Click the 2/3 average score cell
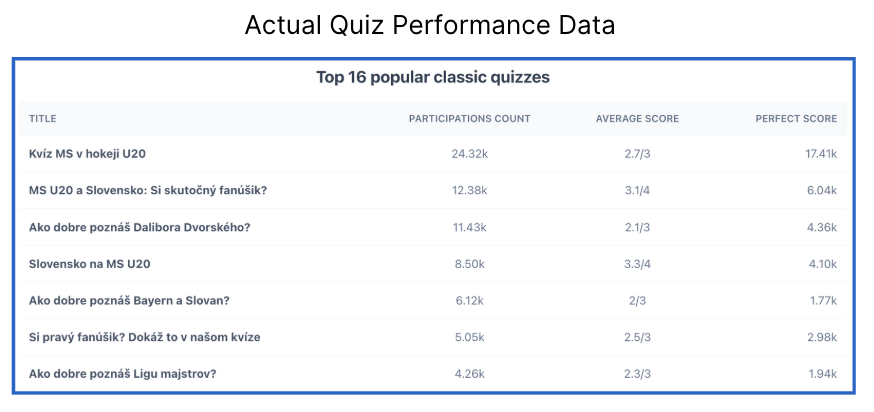Viewport: 874px width, 412px height. 637,300
